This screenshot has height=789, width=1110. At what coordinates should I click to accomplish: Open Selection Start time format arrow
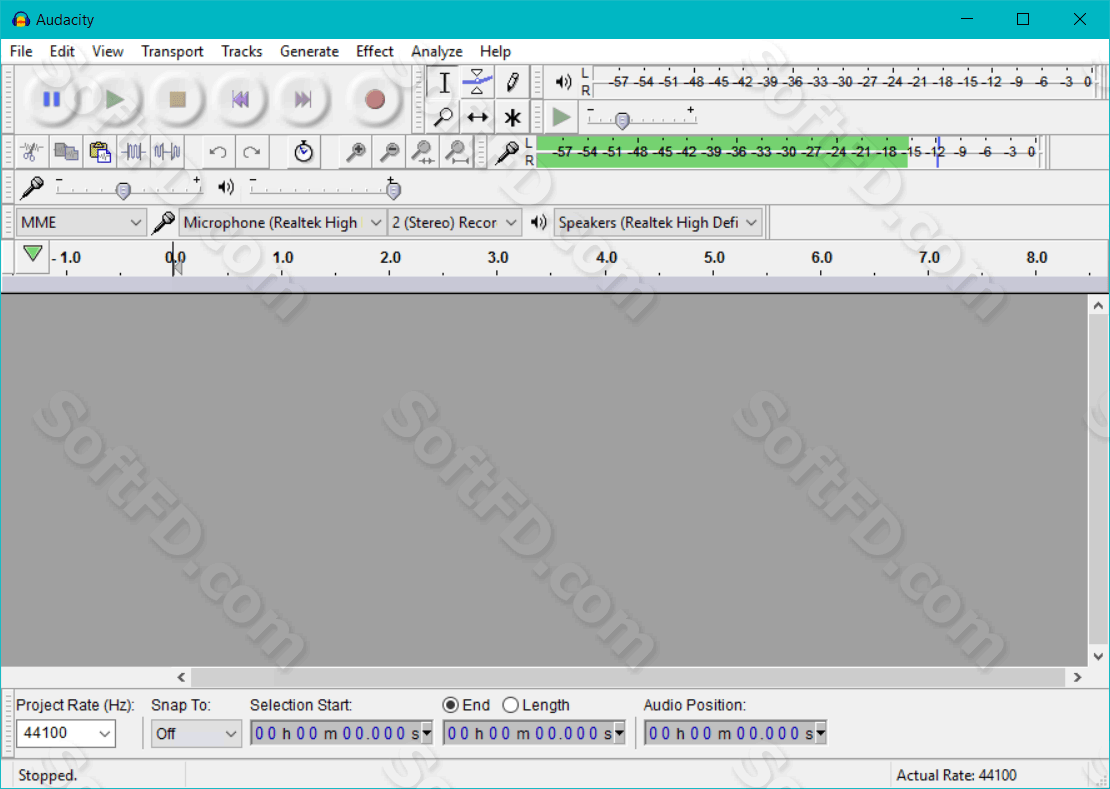427,734
